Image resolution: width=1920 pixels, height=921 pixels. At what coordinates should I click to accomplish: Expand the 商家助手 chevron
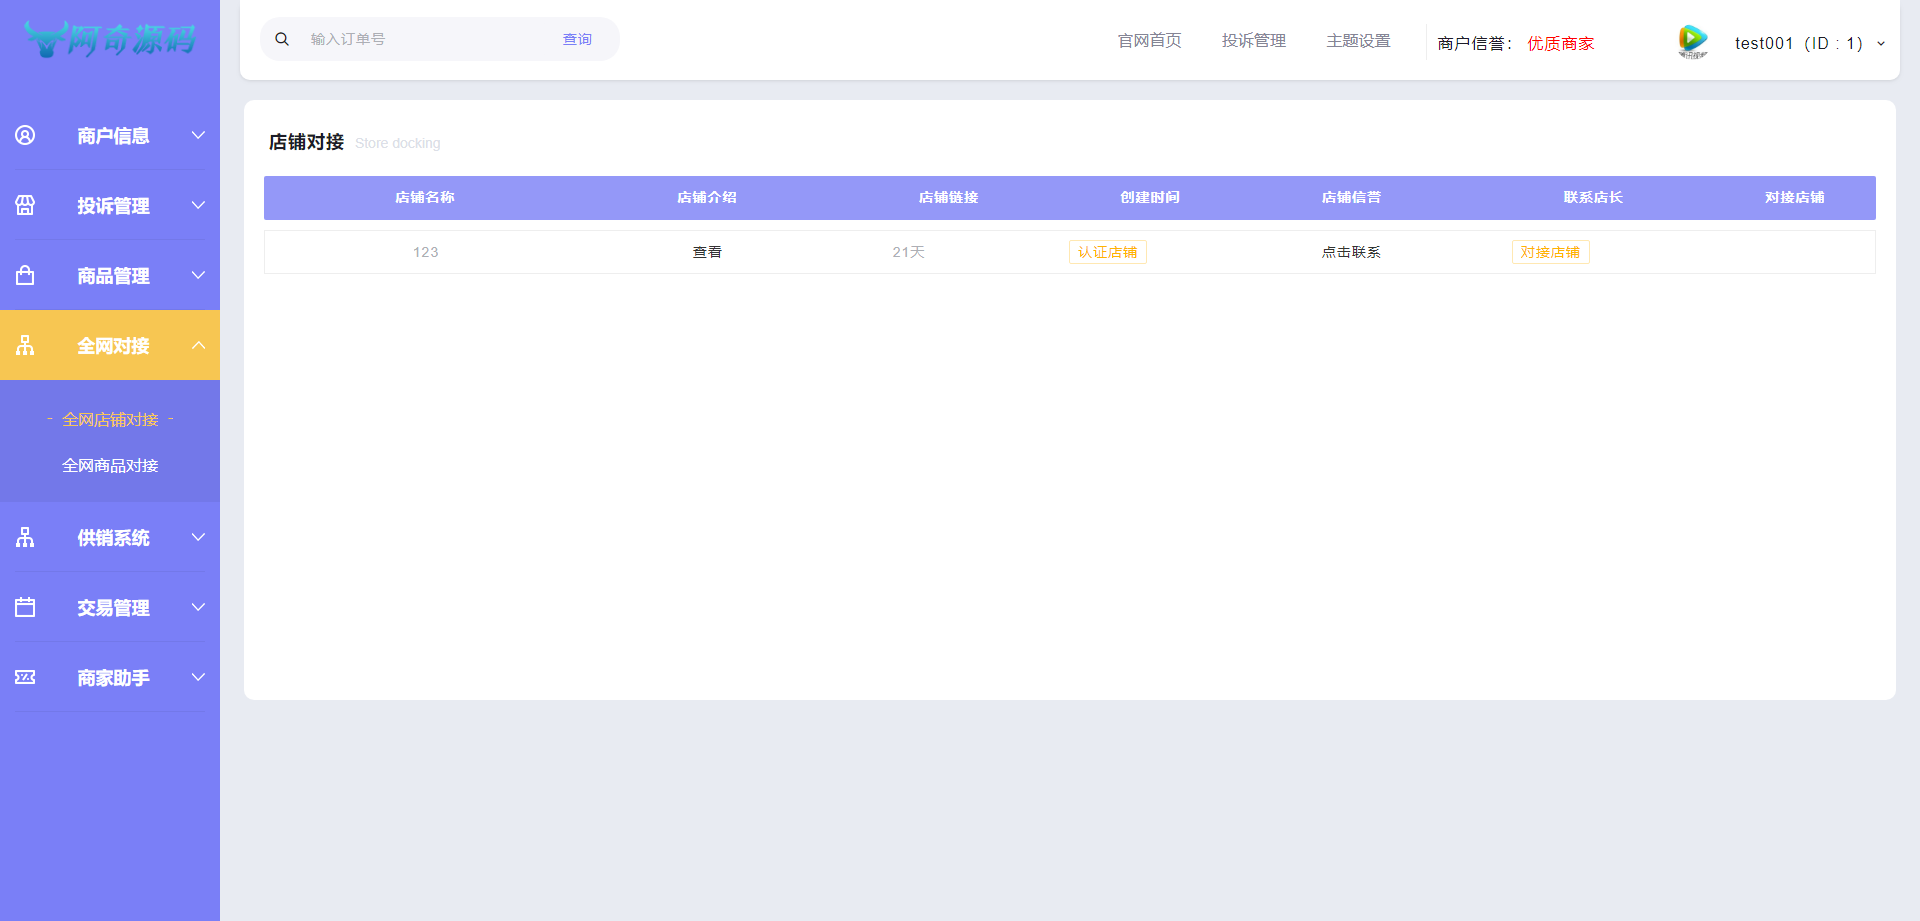pos(198,677)
